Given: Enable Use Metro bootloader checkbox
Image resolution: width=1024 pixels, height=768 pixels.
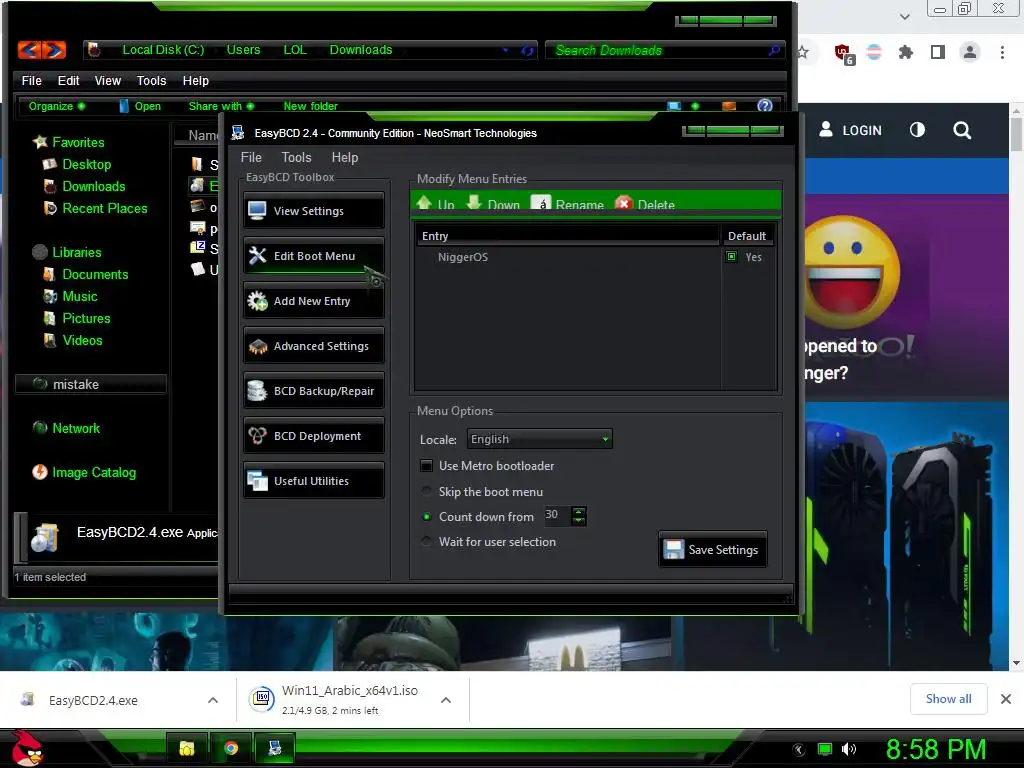Looking at the screenshot, I should (426, 466).
